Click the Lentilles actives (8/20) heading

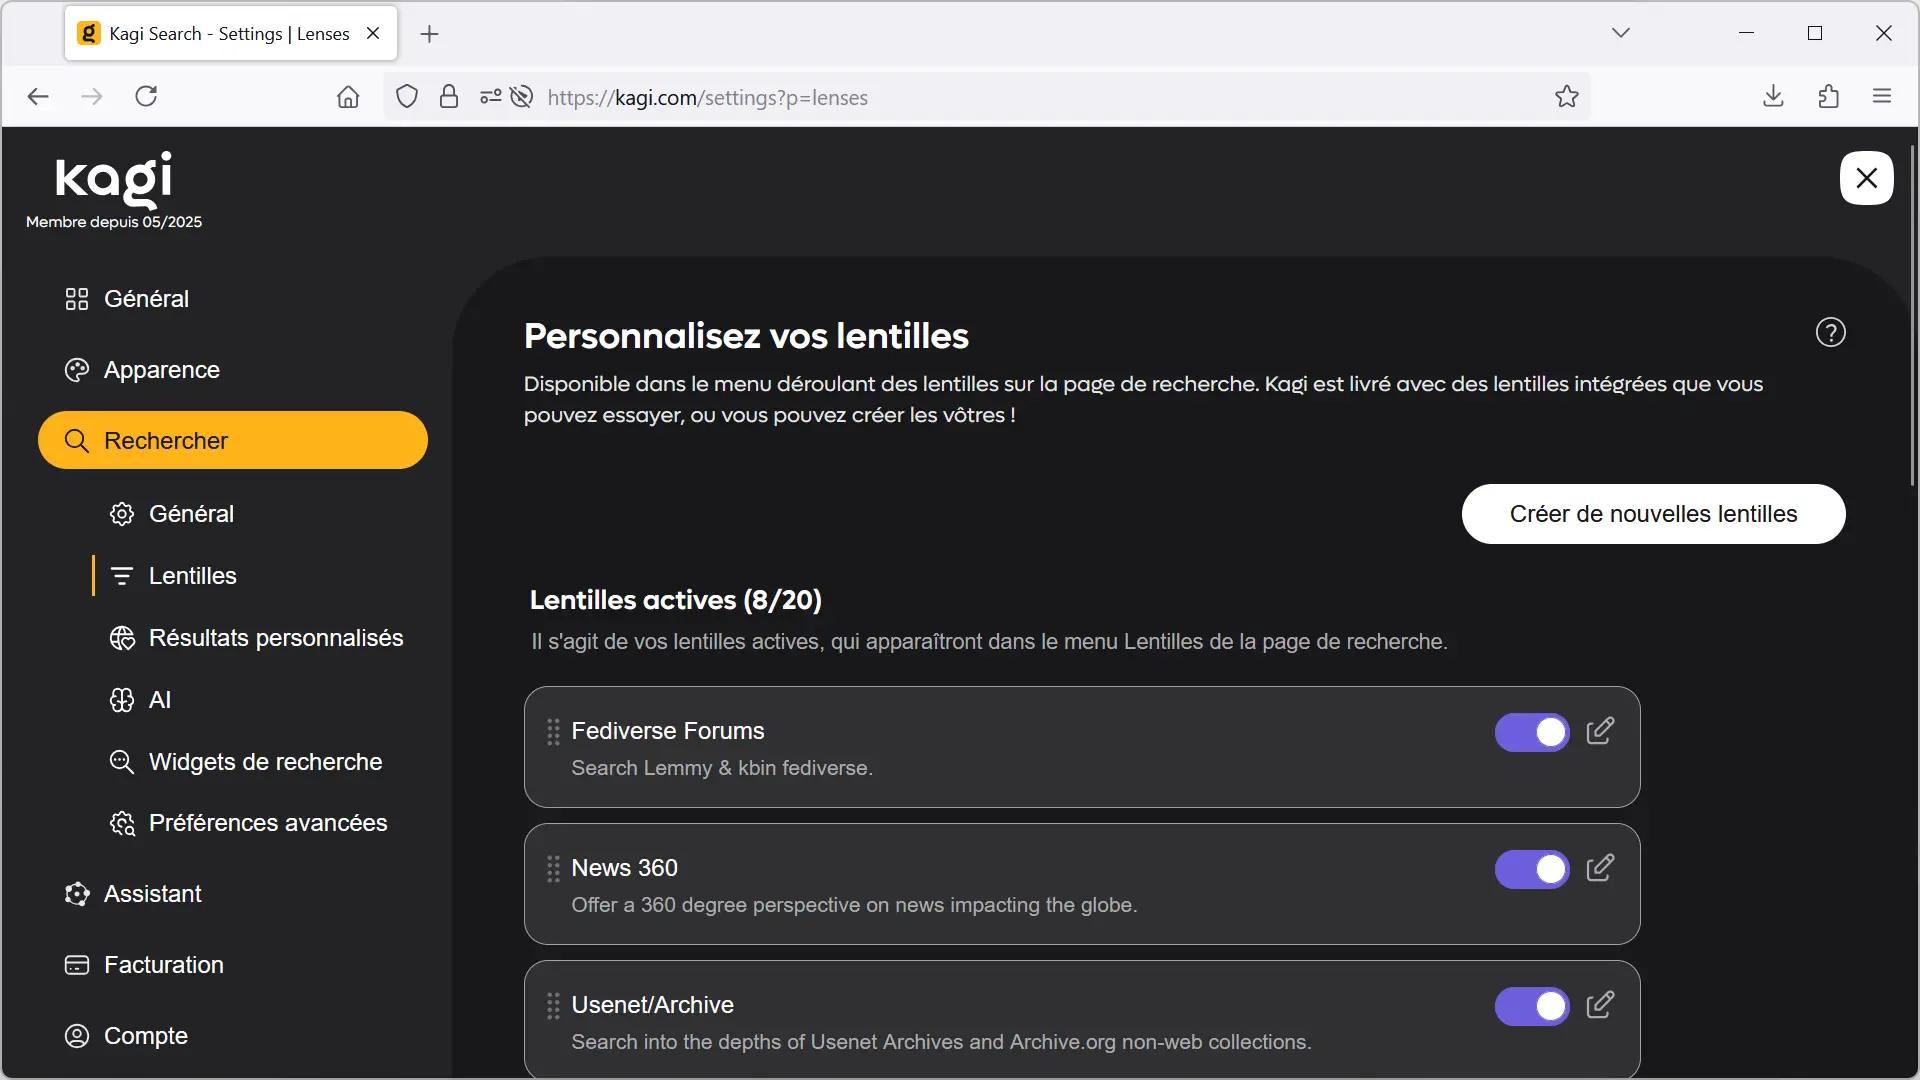point(675,600)
